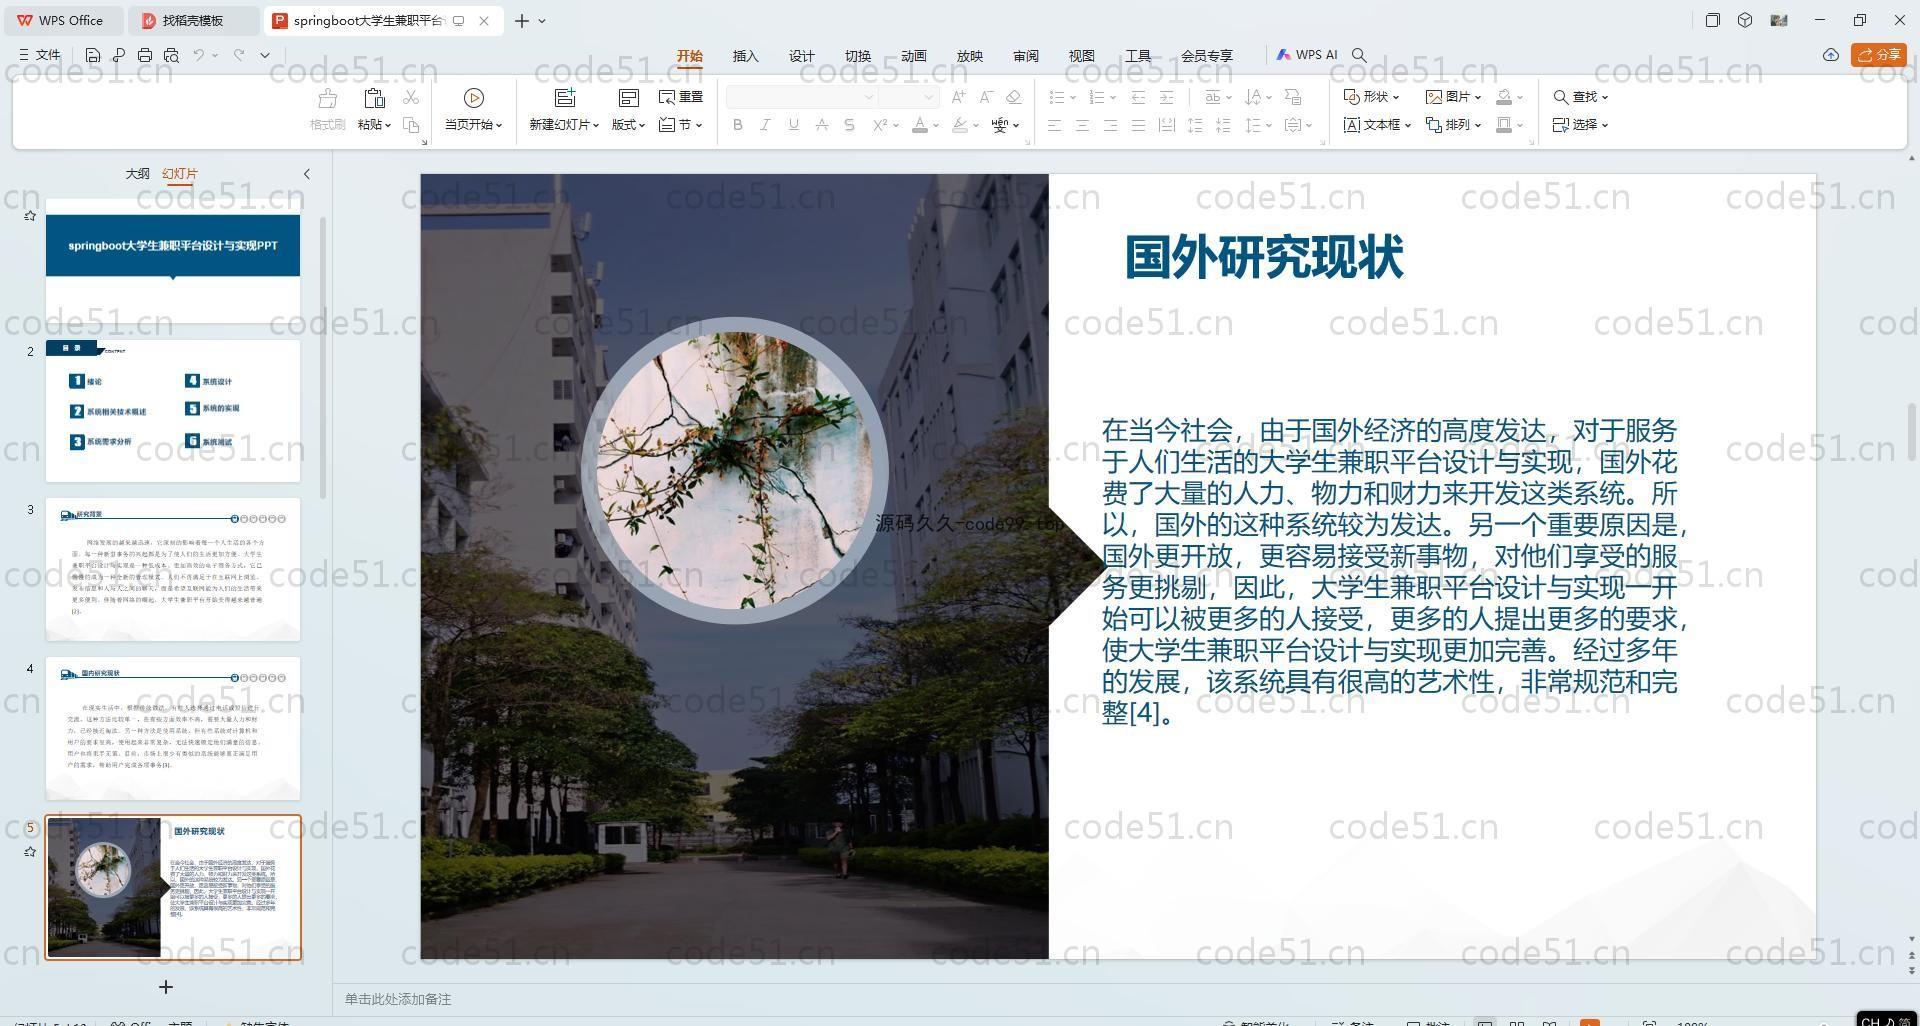
Task: Click the Paste clipboard icon
Action: (x=374, y=98)
